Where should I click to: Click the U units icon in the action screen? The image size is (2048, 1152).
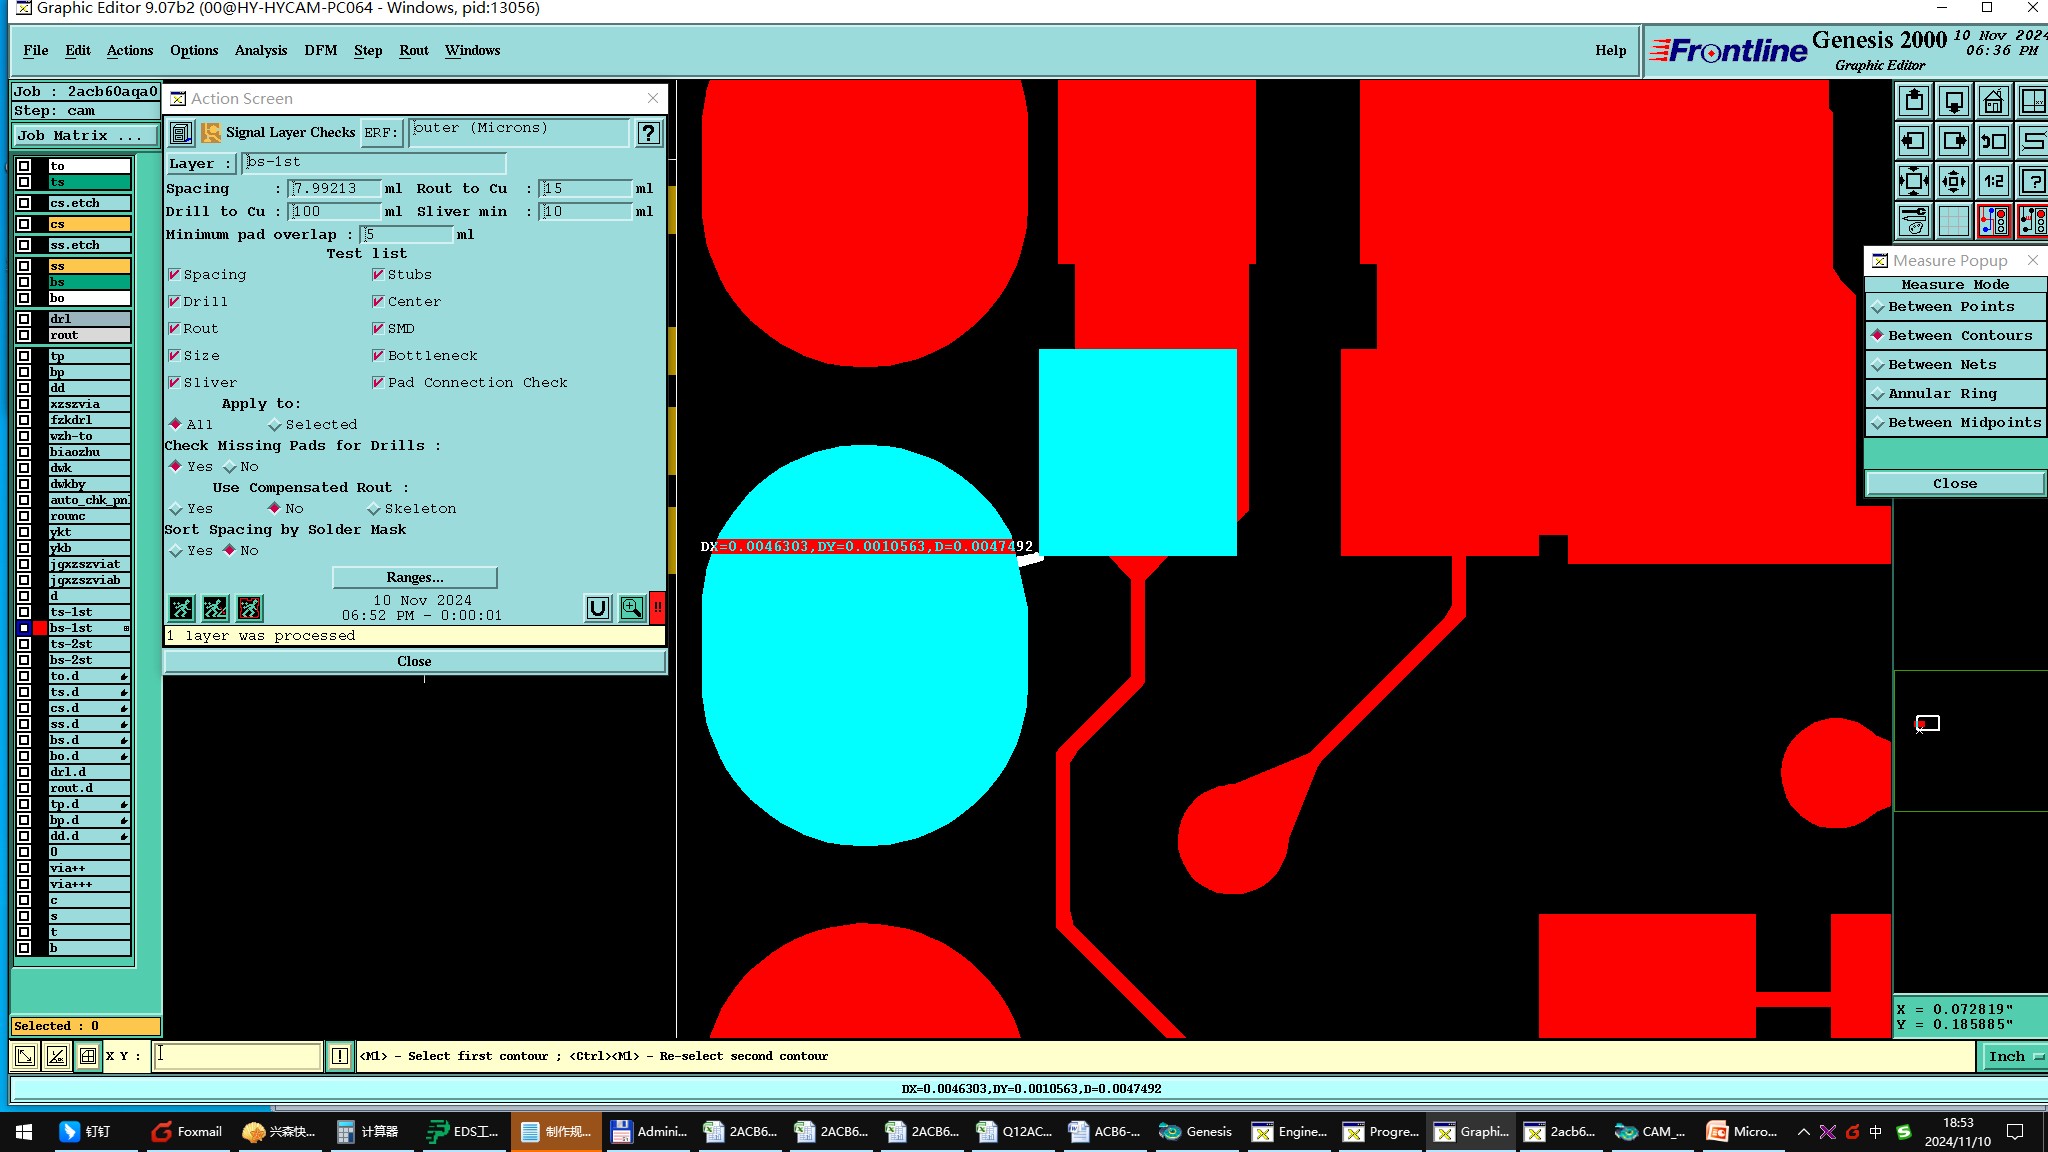tap(597, 607)
